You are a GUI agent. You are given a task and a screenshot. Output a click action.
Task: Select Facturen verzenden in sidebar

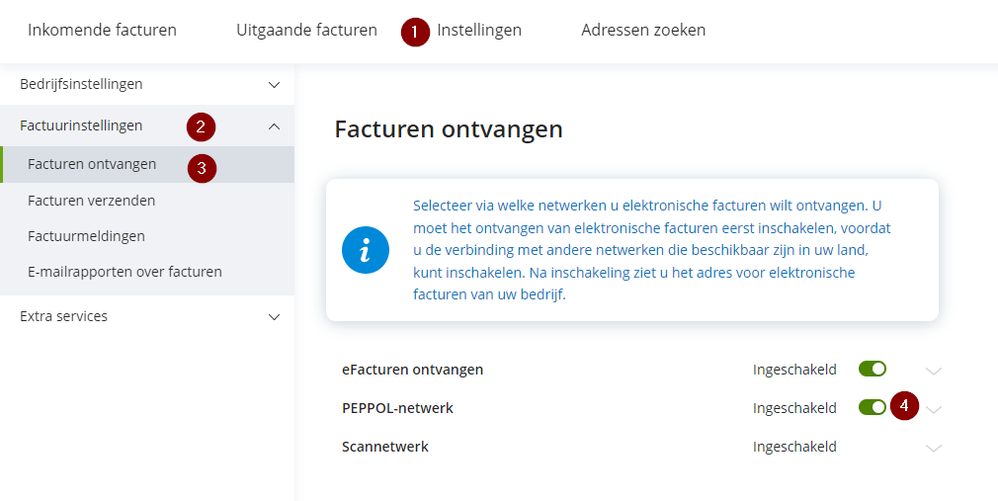click(x=92, y=200)
